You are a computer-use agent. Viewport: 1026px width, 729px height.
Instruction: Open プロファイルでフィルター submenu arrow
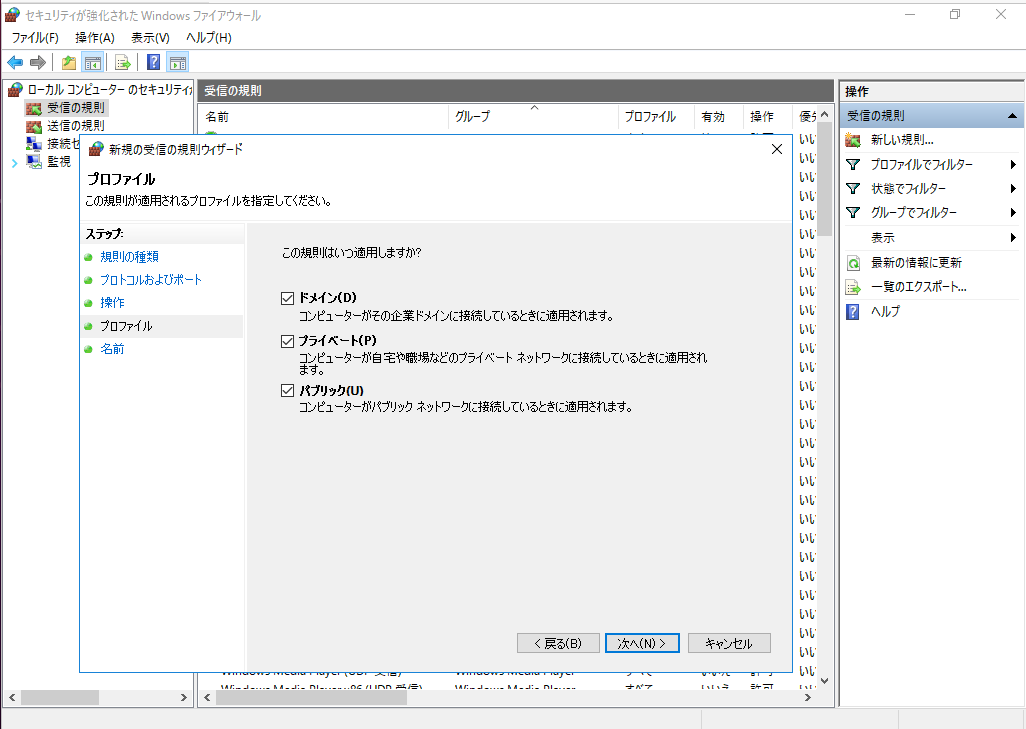[1013, 165]
